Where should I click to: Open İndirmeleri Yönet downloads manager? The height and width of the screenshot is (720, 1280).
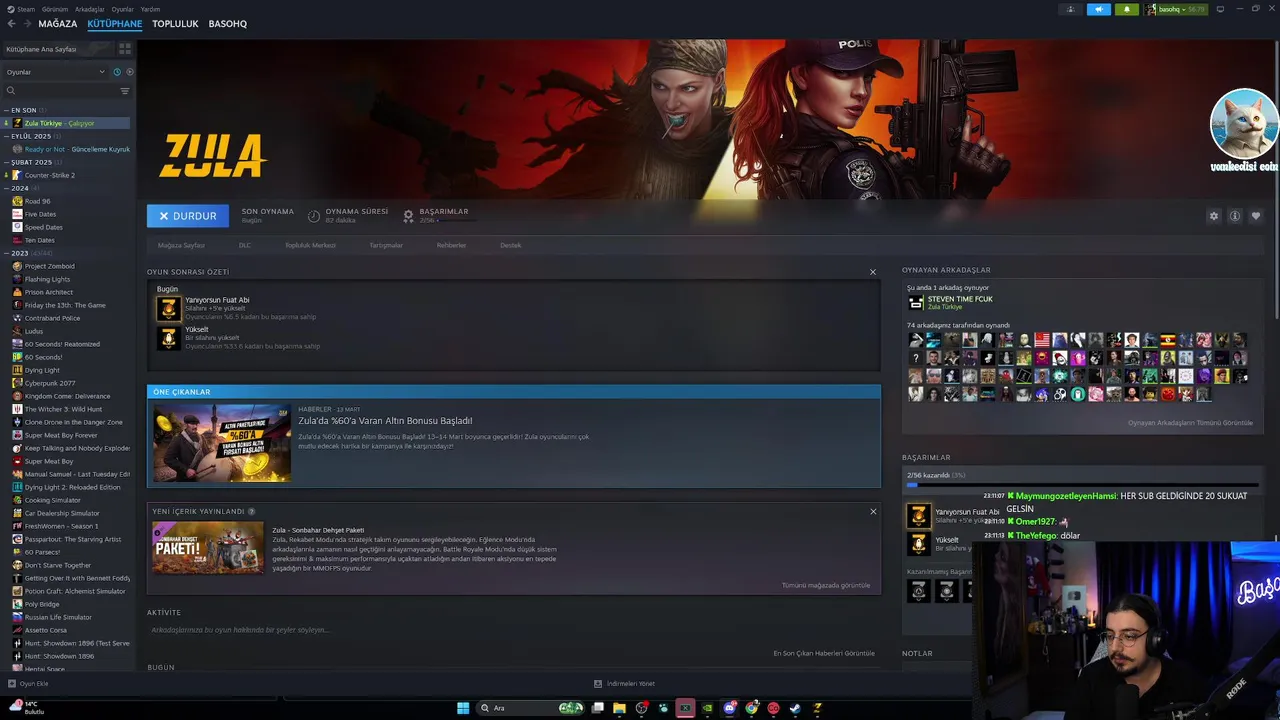coord(625,684)
